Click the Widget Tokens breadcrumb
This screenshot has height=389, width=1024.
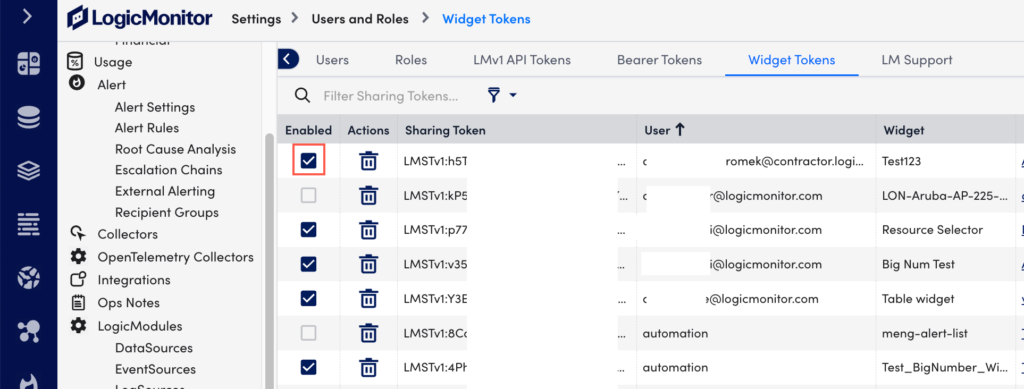click(x=487, y=19)
